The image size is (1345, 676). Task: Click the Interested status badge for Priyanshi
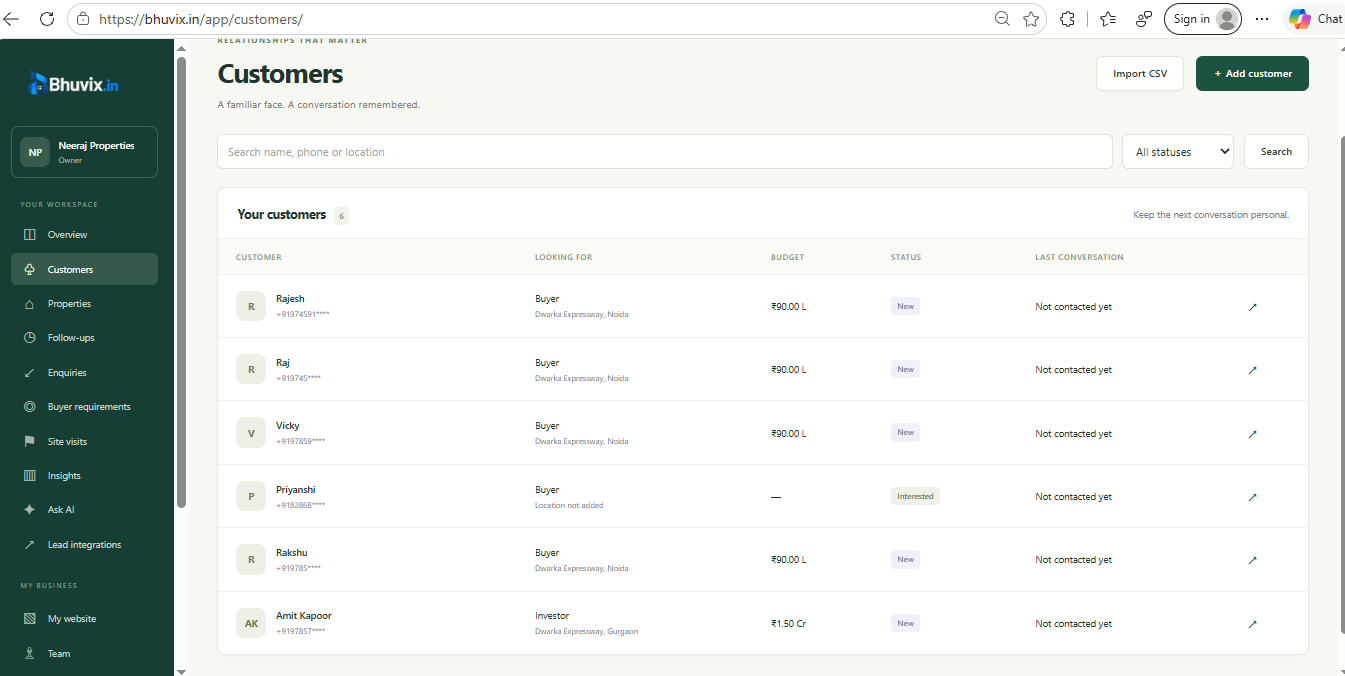coord(915,496)
